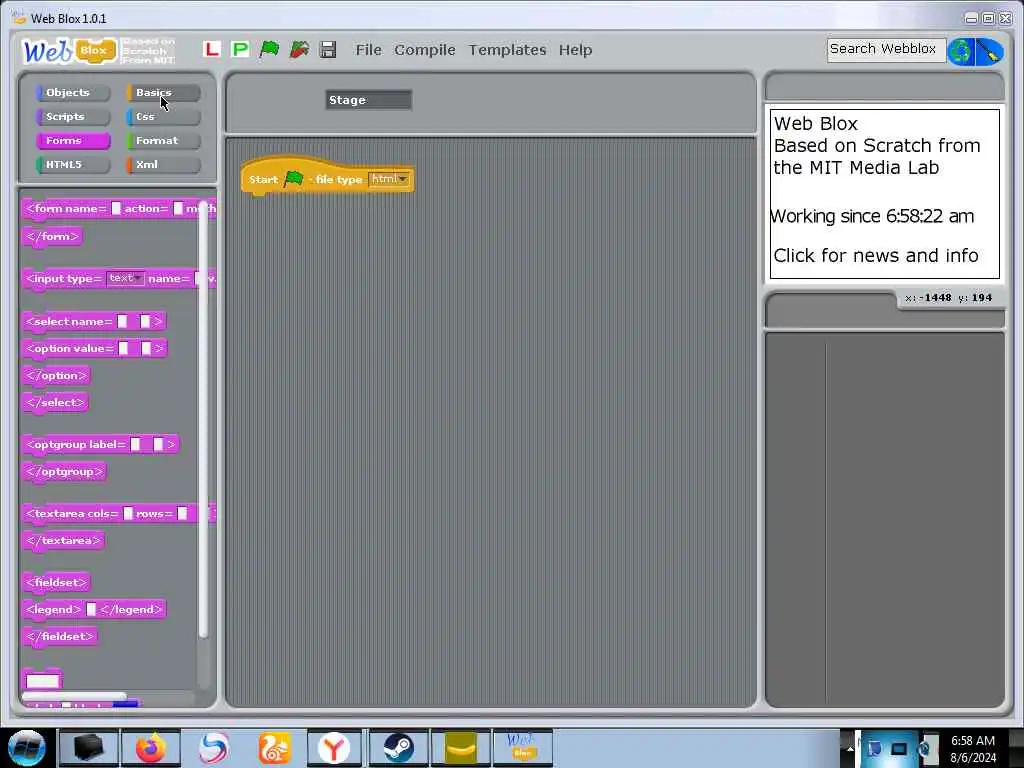Viewport: 1024px width, 768px height.
Task: Click the green flag run icon in toolbar
Action: (x=269, y=50)
